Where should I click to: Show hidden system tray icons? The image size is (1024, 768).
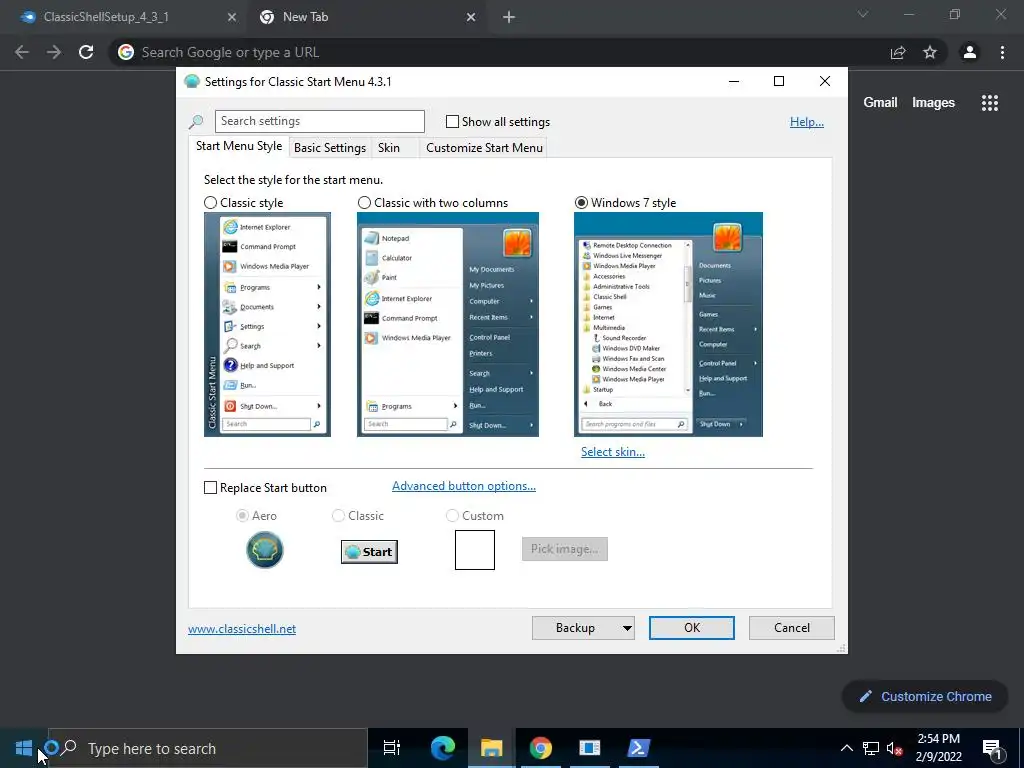click(846, 748)
